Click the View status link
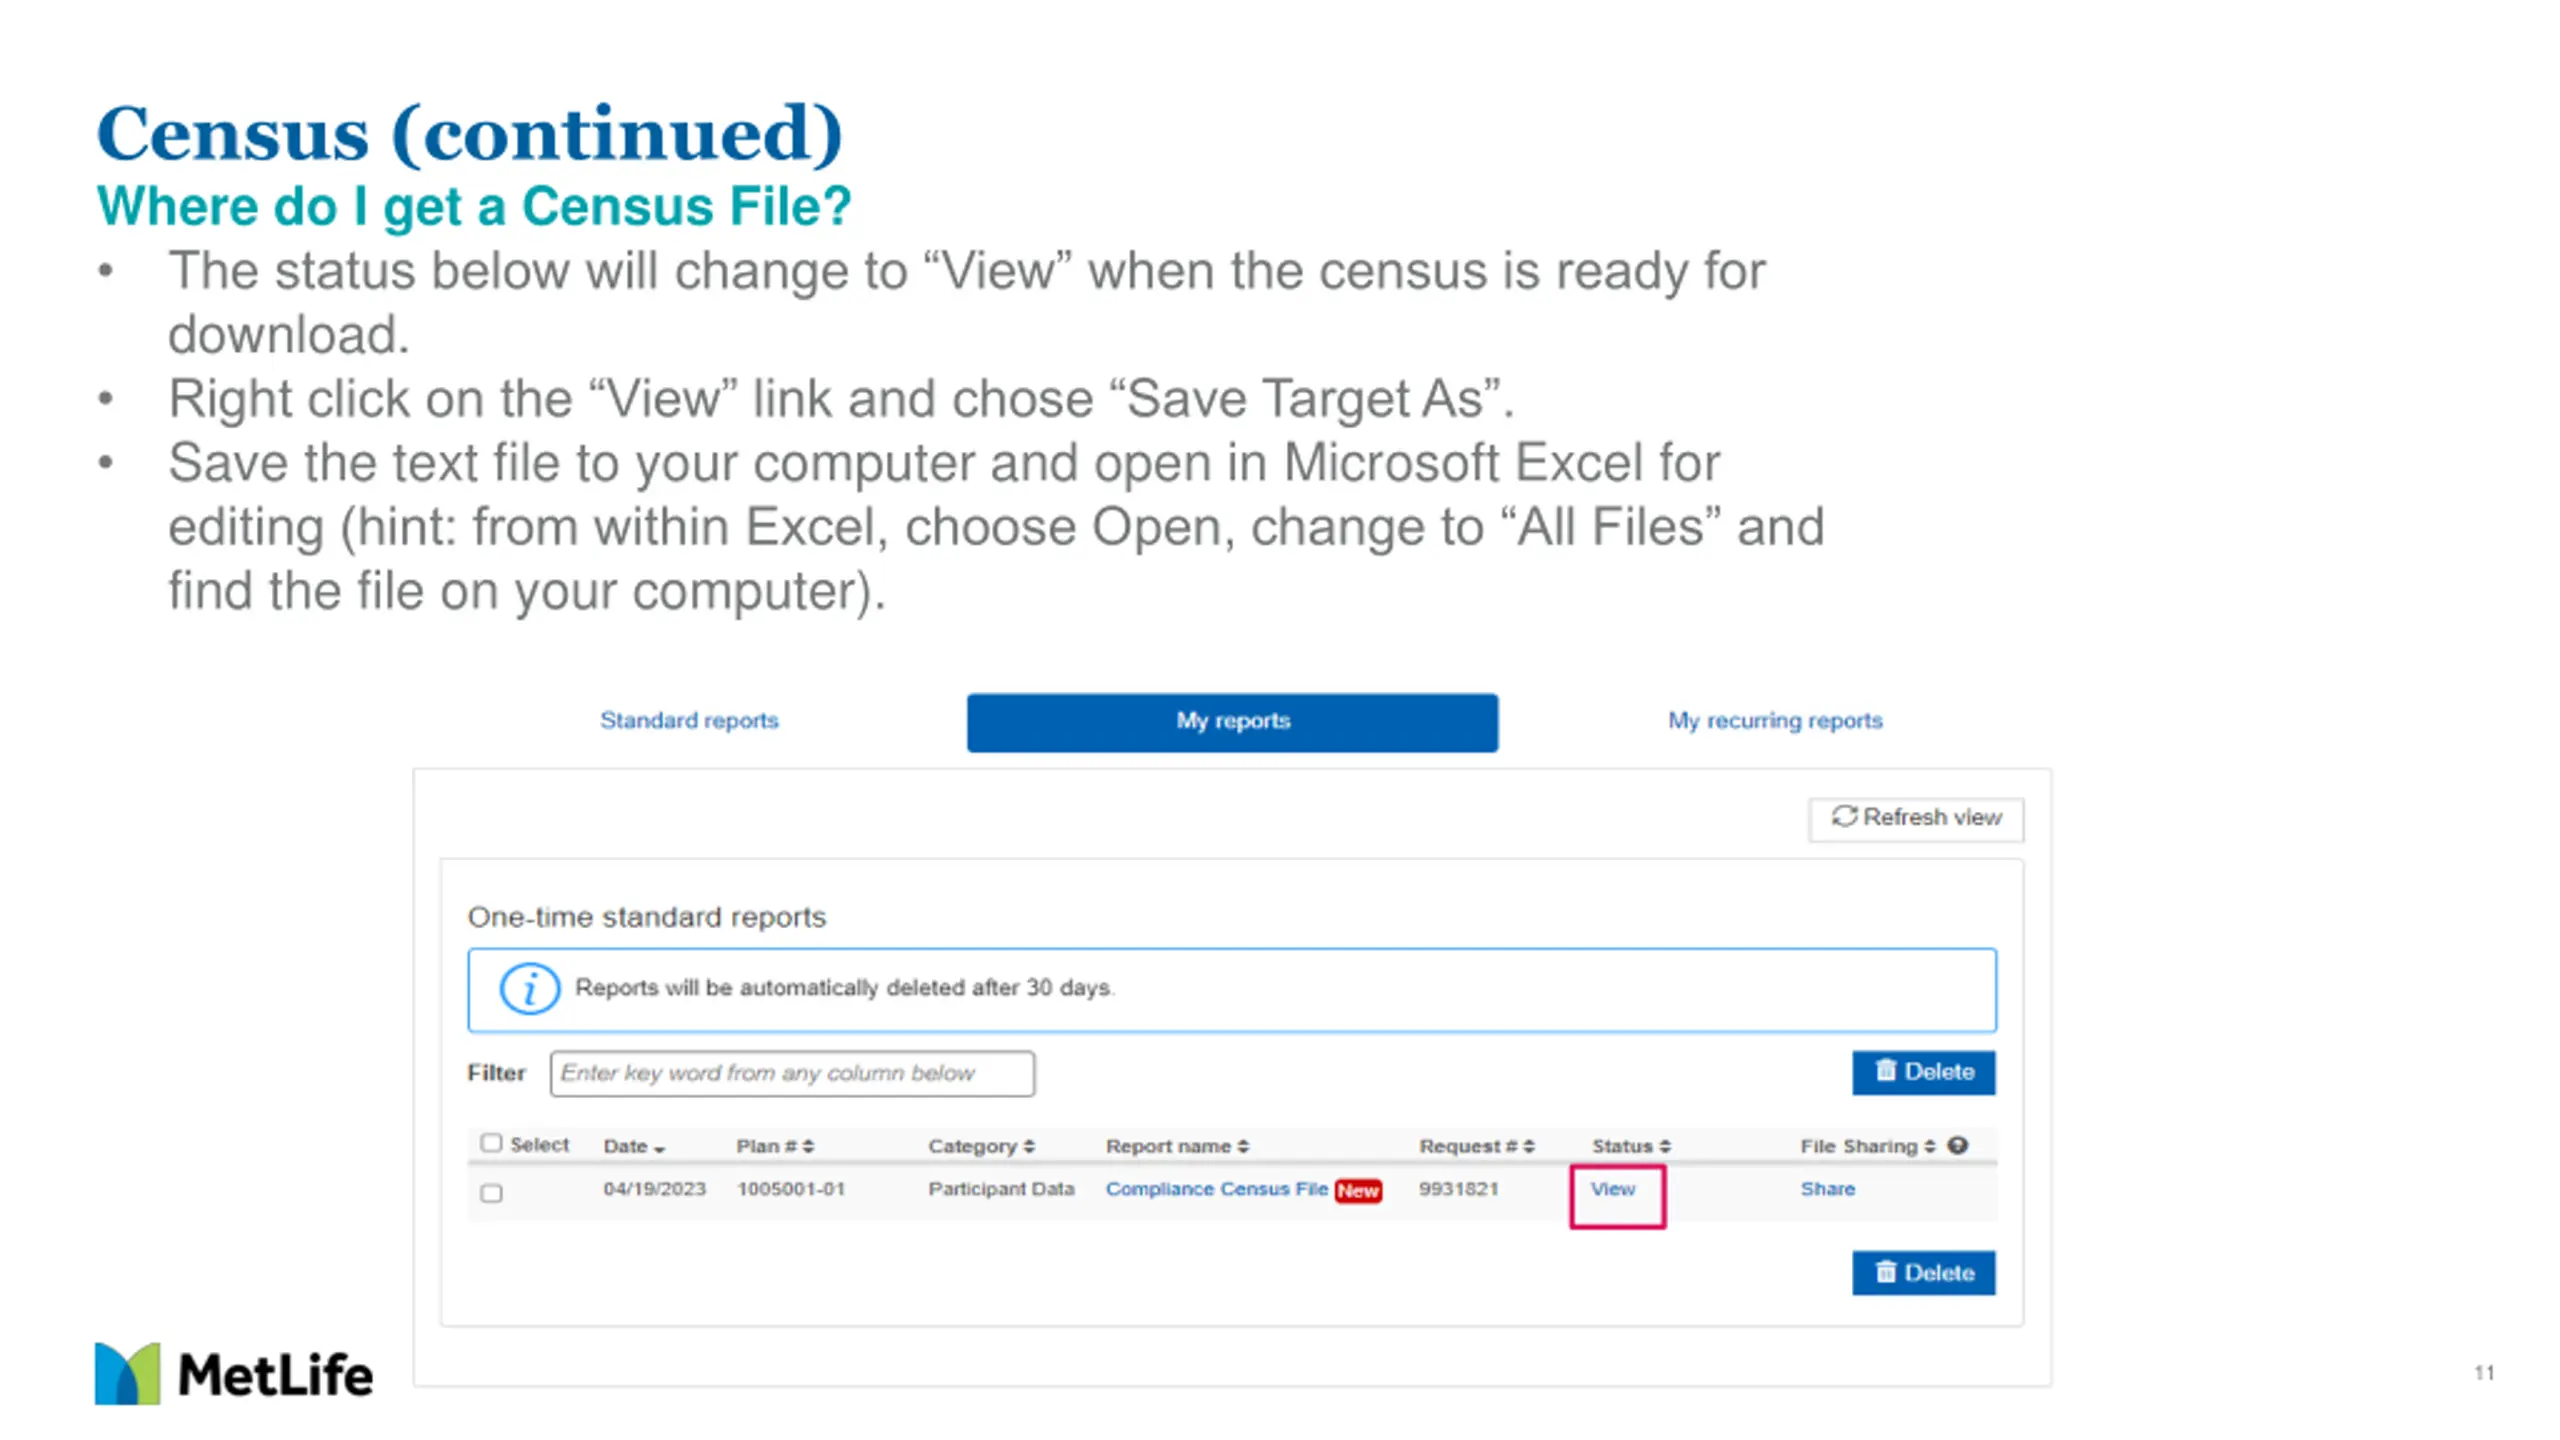Image resolution: width=2560 pixels, height=1440 pixels. tap(1613, 1189)
